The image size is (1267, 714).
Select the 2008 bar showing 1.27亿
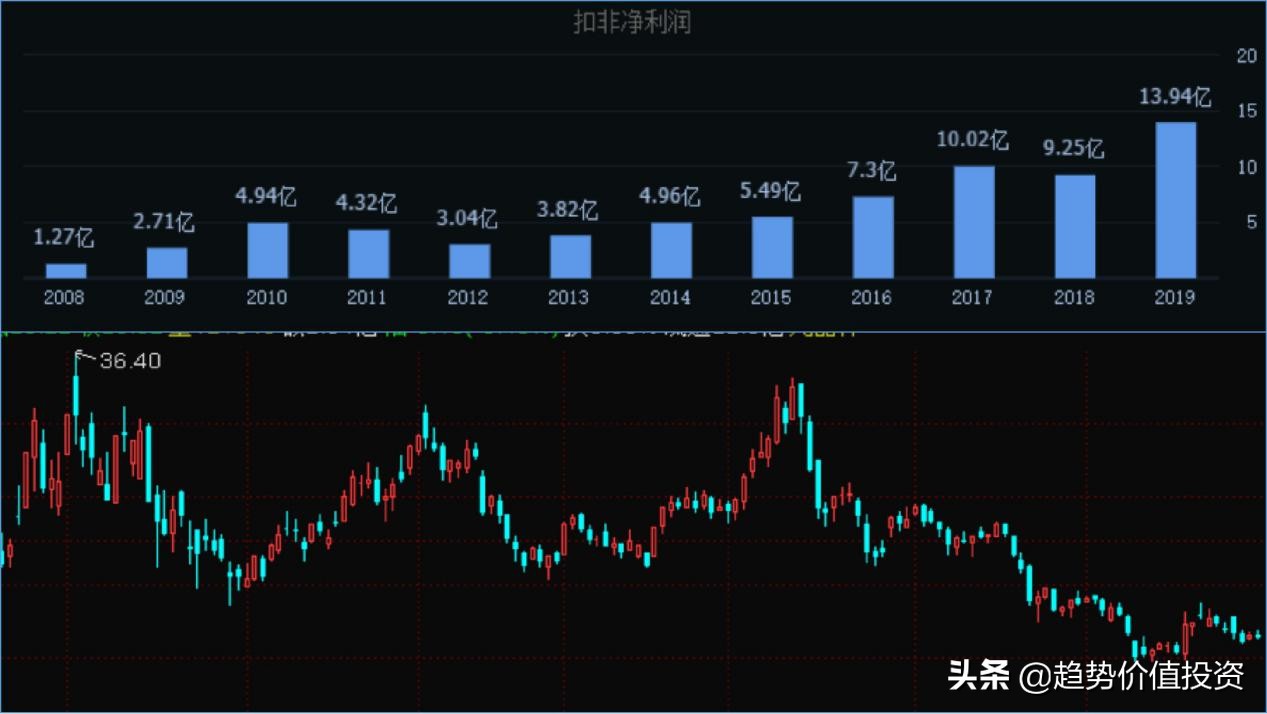[x=65, y=269]
